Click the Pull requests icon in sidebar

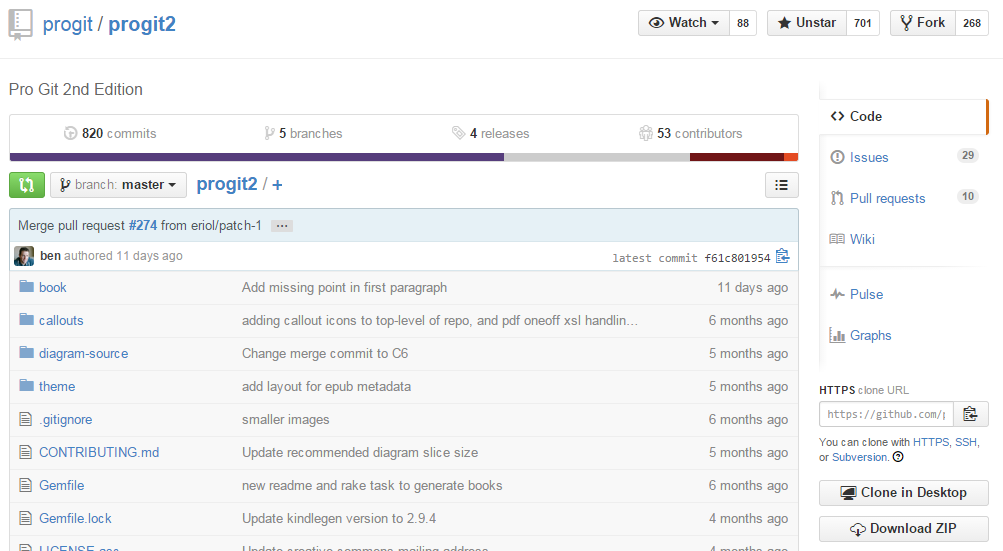pos(837,198)
